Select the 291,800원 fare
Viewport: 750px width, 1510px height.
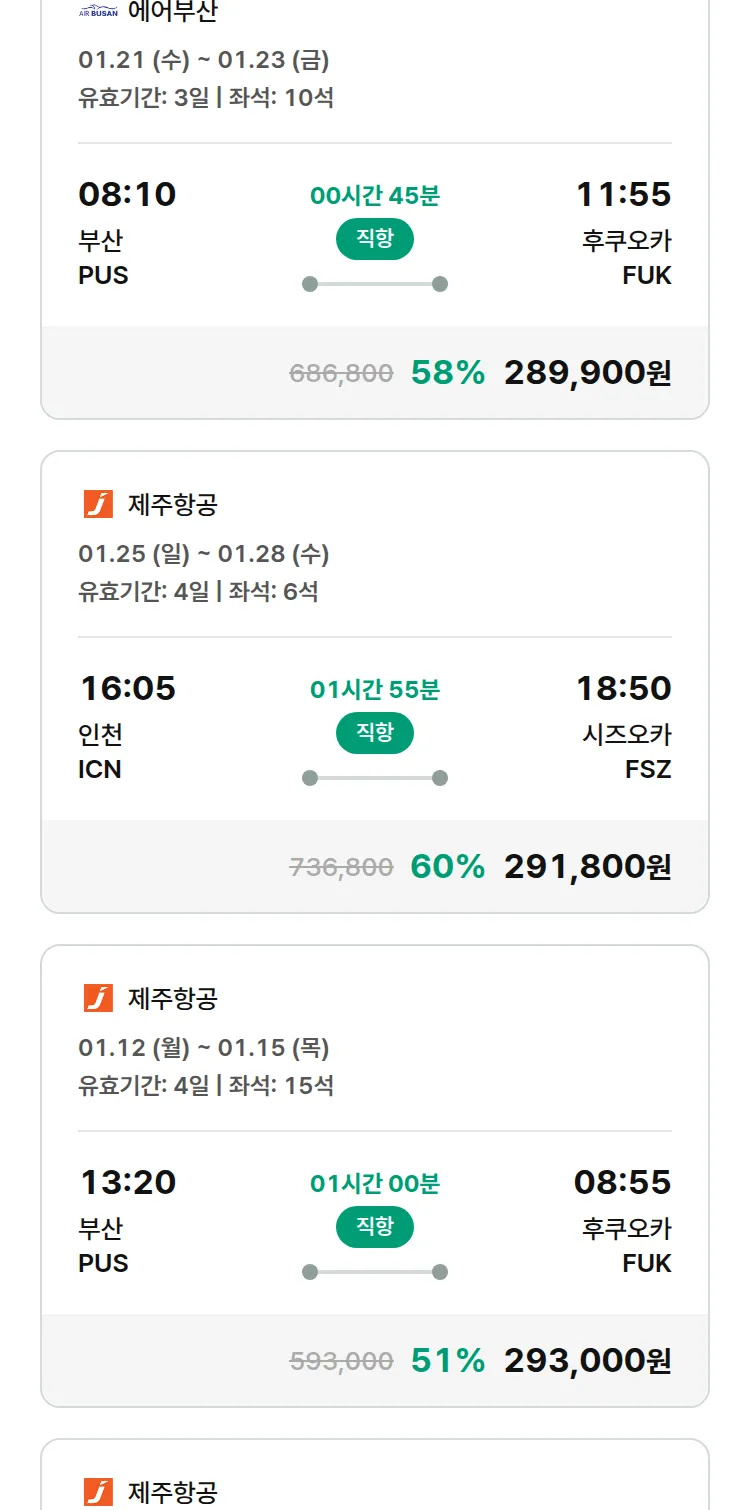tap(587, 867)
